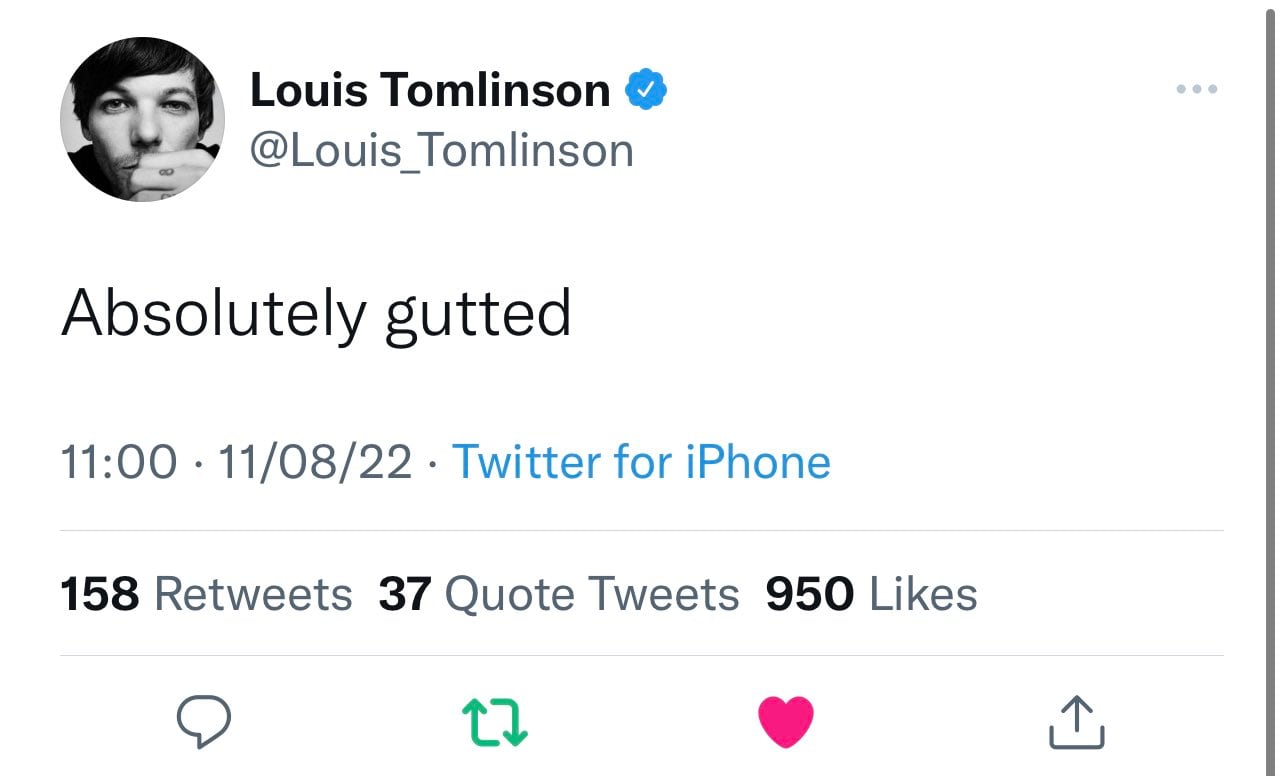1284x776 pixels.
Task: Open the reply composer with the speech bubble icon
Action: pyautogui.click(x=205, y=721)
